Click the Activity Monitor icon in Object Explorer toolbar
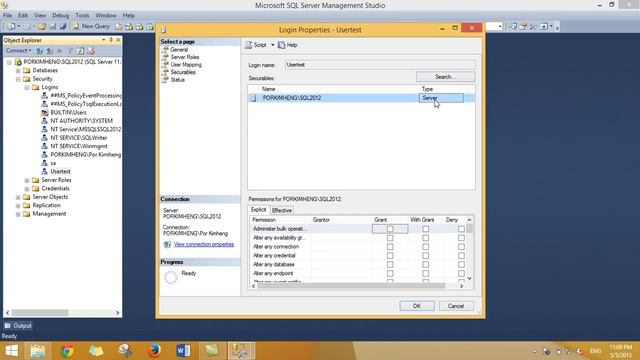 [91, 51]
